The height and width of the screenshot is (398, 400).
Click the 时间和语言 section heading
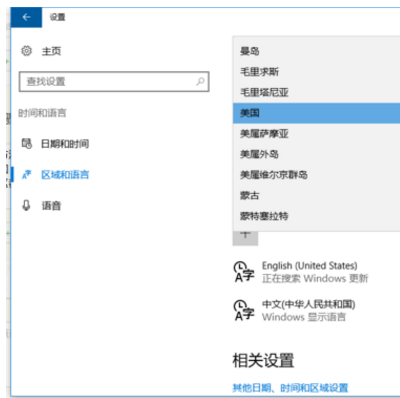click(x=42, y=113)
